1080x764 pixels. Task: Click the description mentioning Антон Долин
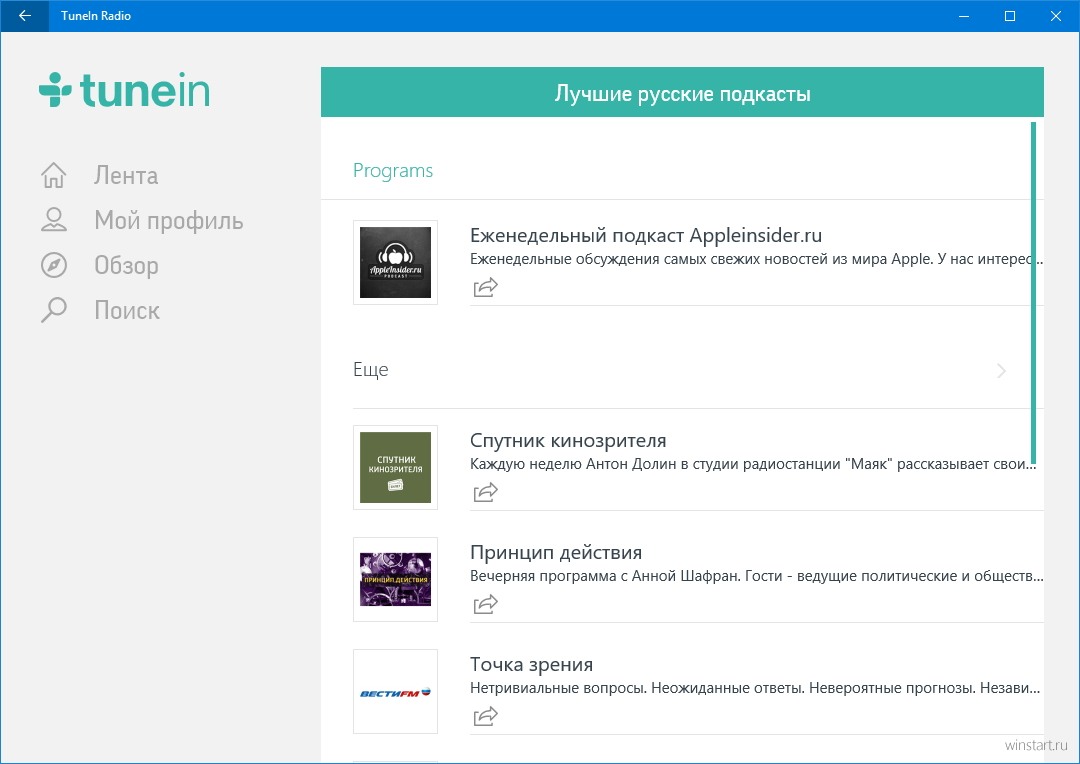[x=753, y=464]
